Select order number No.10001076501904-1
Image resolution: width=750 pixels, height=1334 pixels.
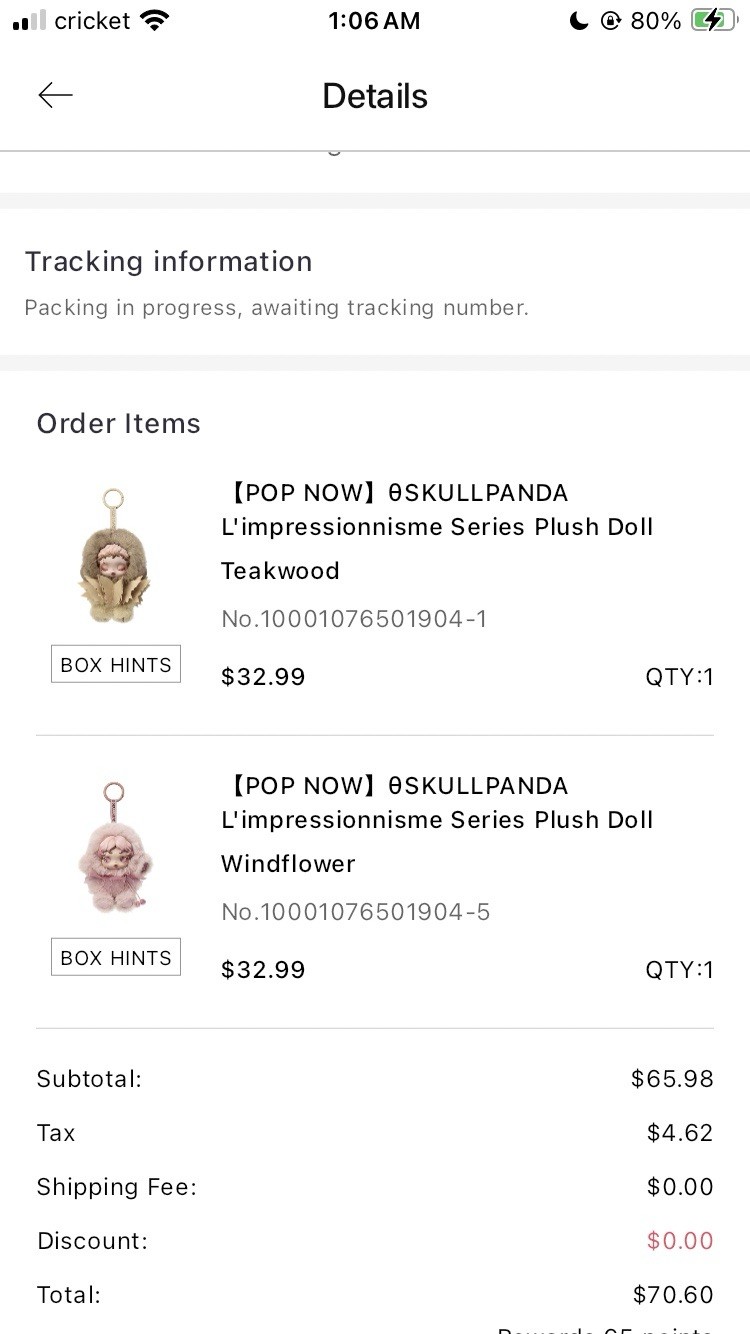(x=354, y=619)
